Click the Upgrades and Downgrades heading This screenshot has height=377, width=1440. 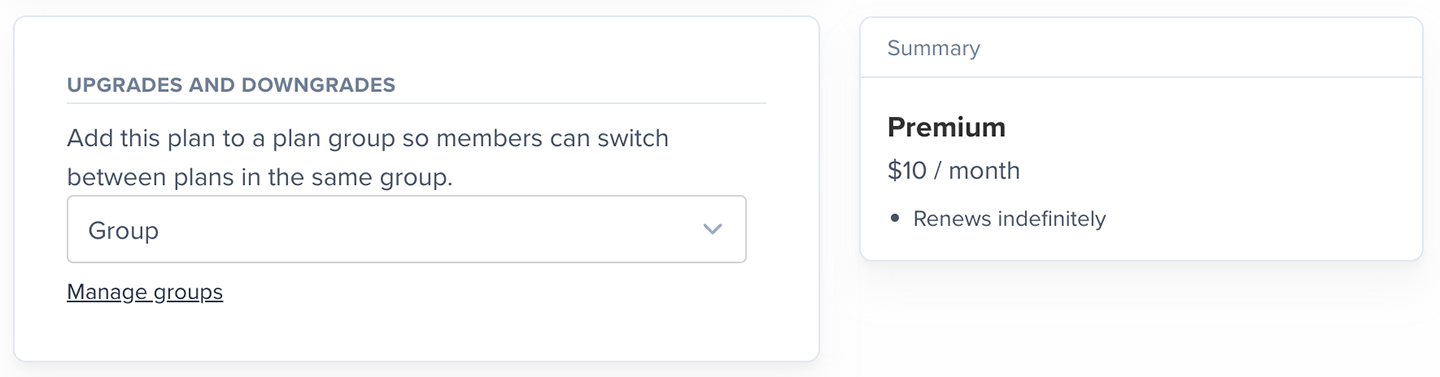(x=231, y=85)
